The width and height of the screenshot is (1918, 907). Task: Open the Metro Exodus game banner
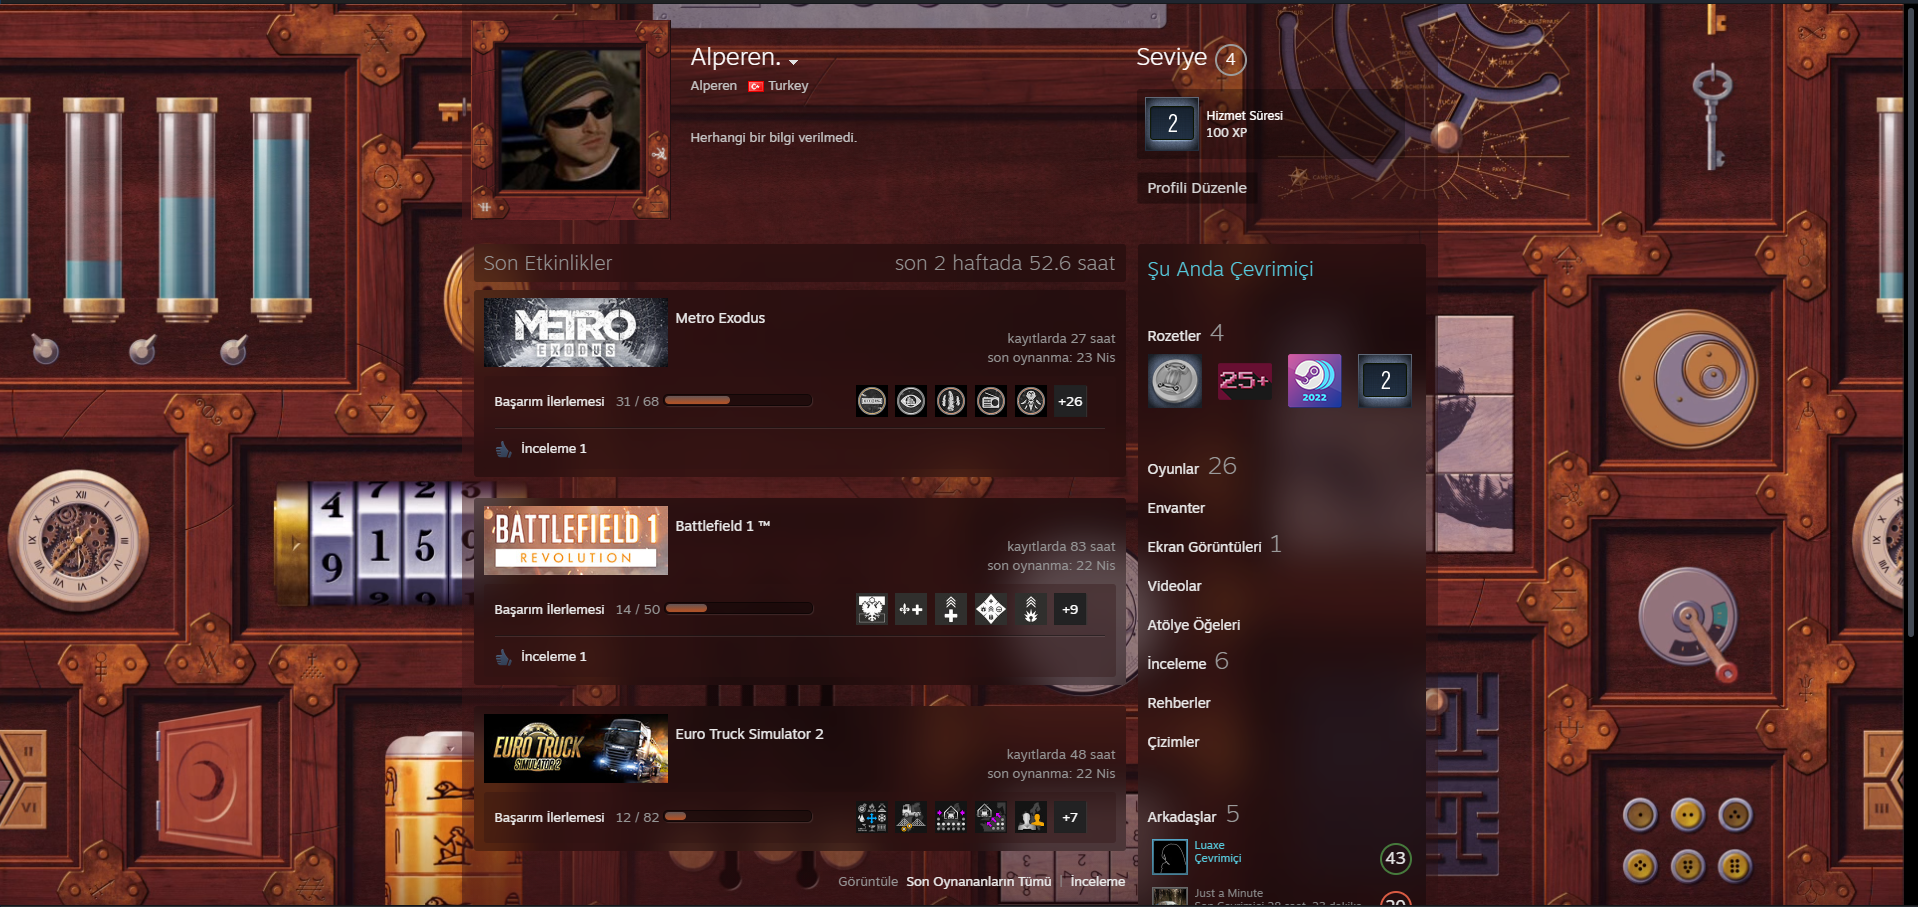pos(576,333)
